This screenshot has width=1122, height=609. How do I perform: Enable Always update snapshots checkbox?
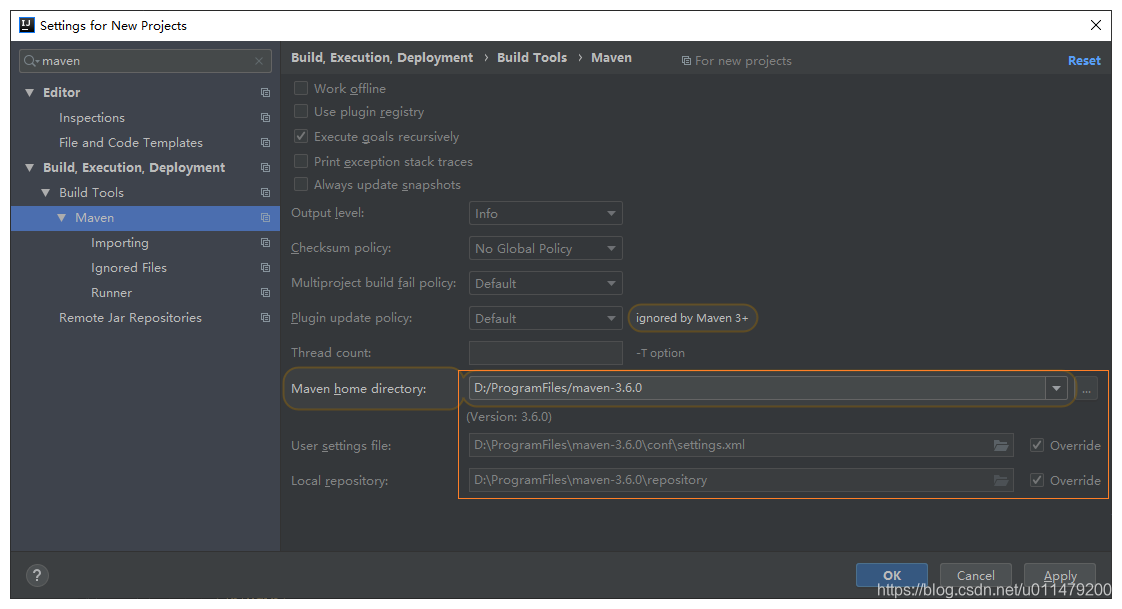pyautogui.click(x=301, y=185)
